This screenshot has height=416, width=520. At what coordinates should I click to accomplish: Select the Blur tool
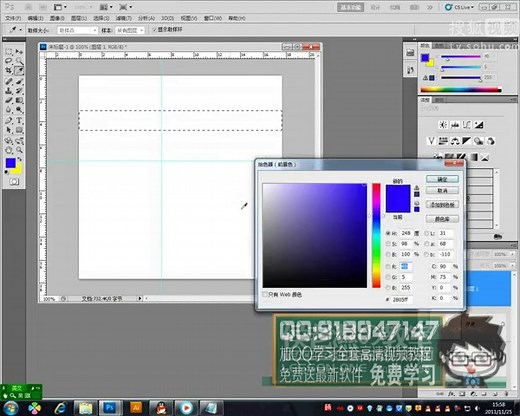pos(9,110)
